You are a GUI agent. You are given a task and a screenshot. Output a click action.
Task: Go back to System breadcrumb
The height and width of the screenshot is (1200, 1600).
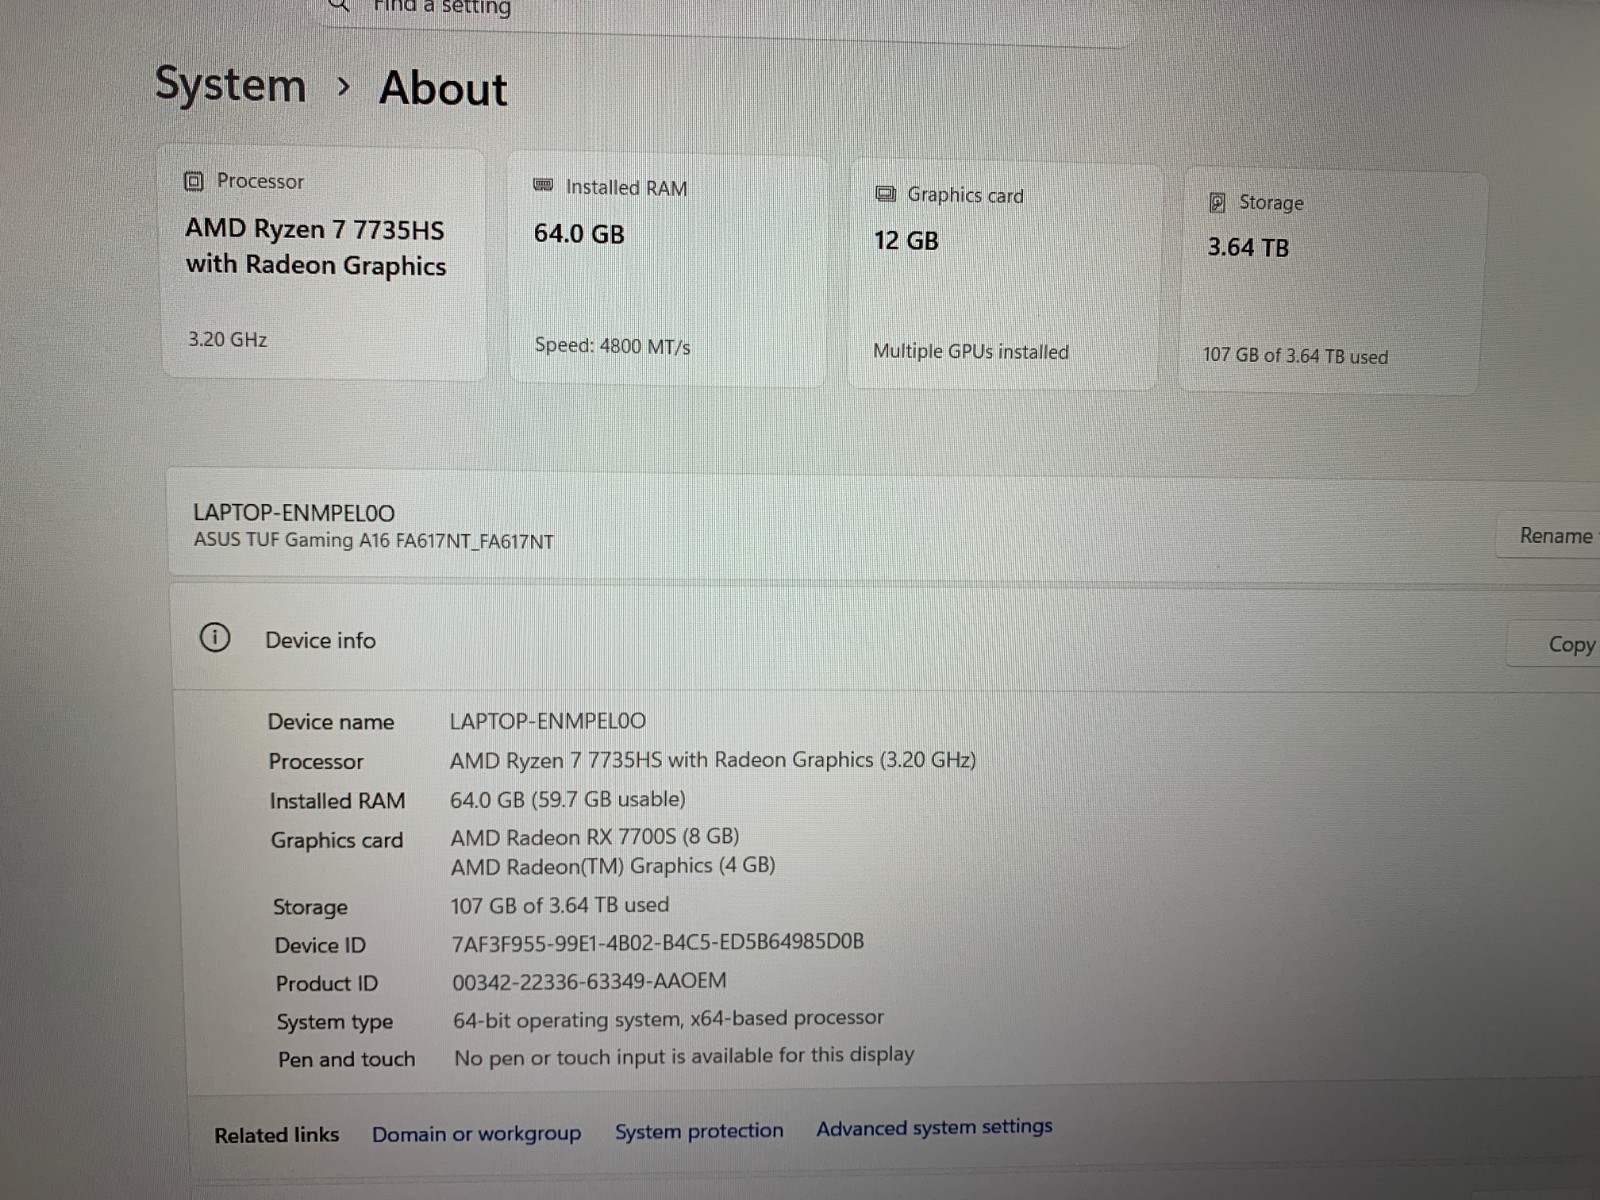point(230,85)
